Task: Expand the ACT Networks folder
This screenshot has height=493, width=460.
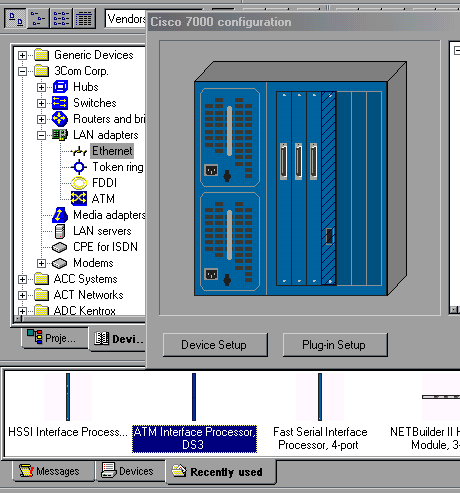Action: click(22, 295)
